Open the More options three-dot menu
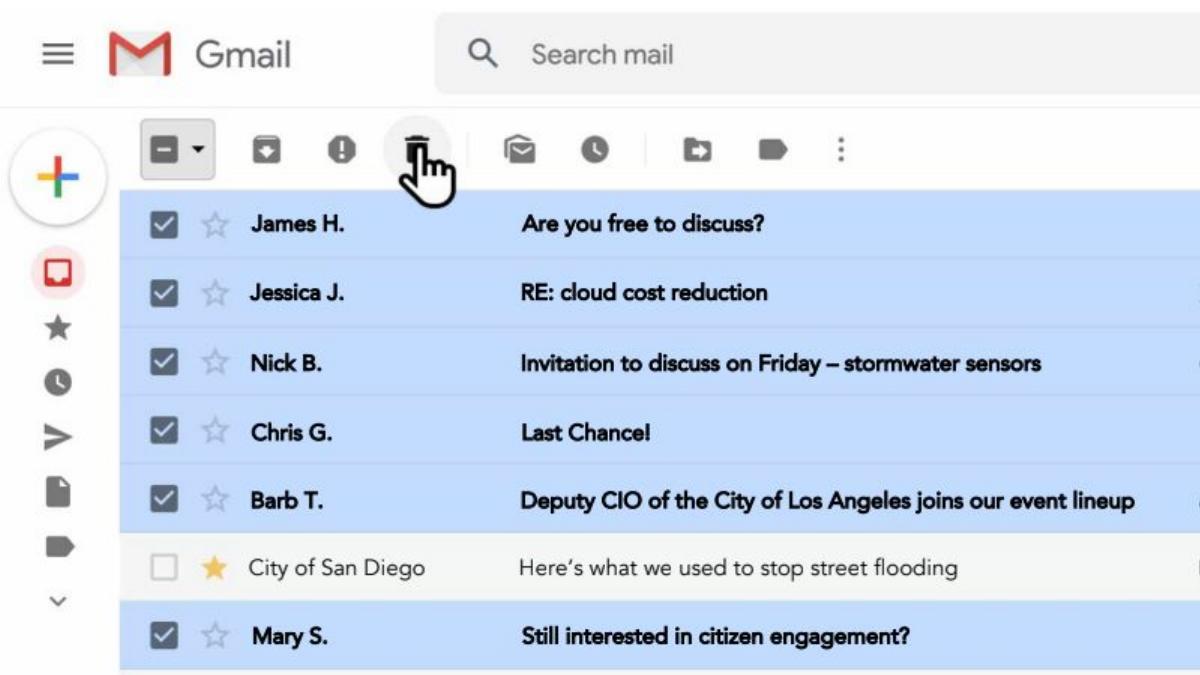 point(841,150)
